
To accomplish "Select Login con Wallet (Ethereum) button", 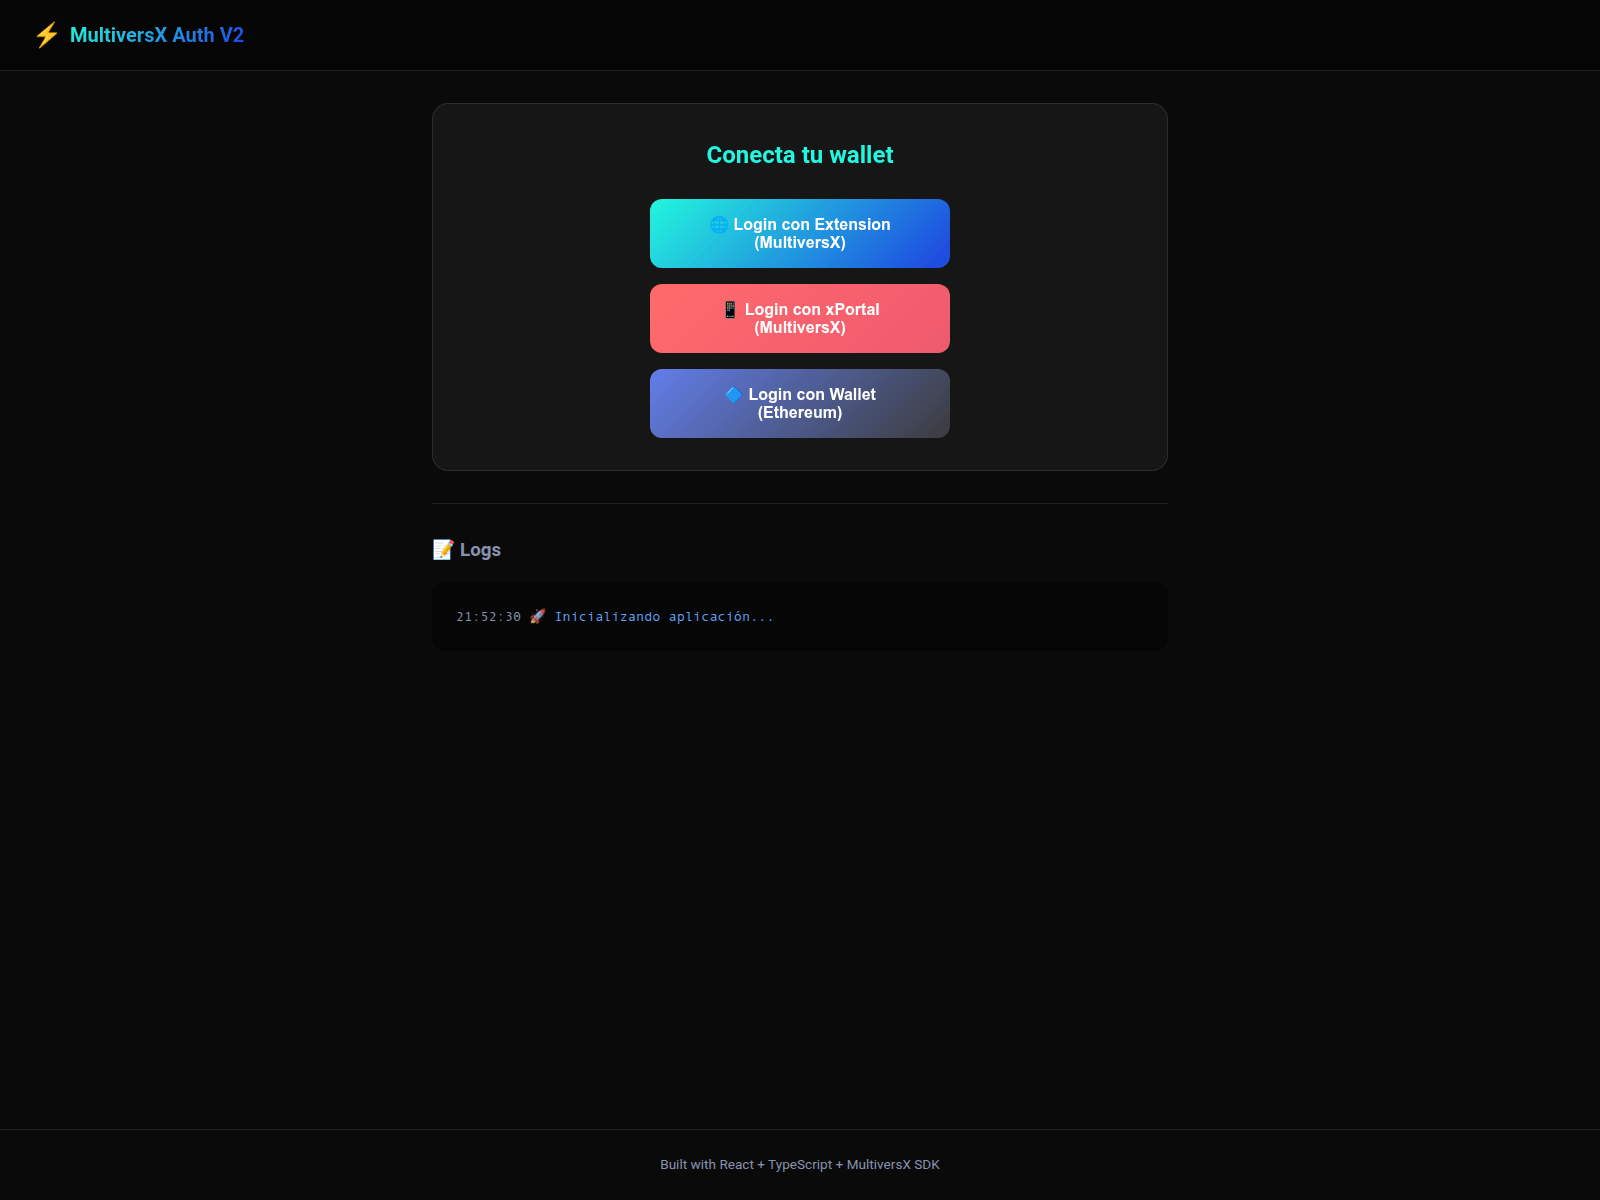I will [800, 403].
